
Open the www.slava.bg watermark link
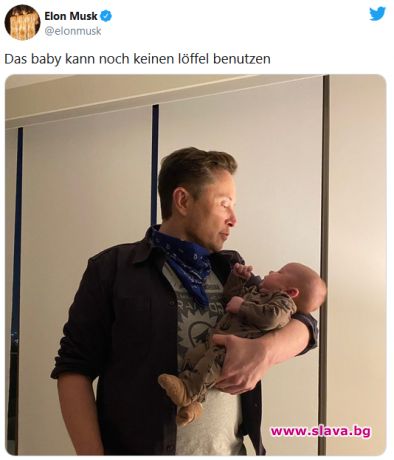(x=321, y=431)
